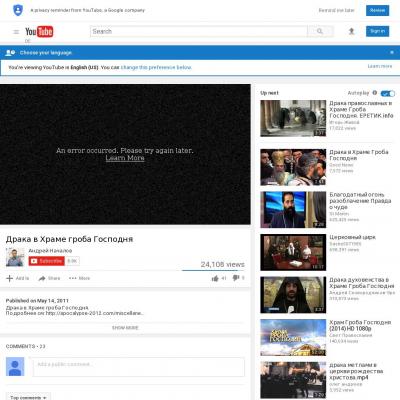The width and height of the screenshot is (400, 400).
Task: Click inside the Search field
Action: (x=199, y=31)
